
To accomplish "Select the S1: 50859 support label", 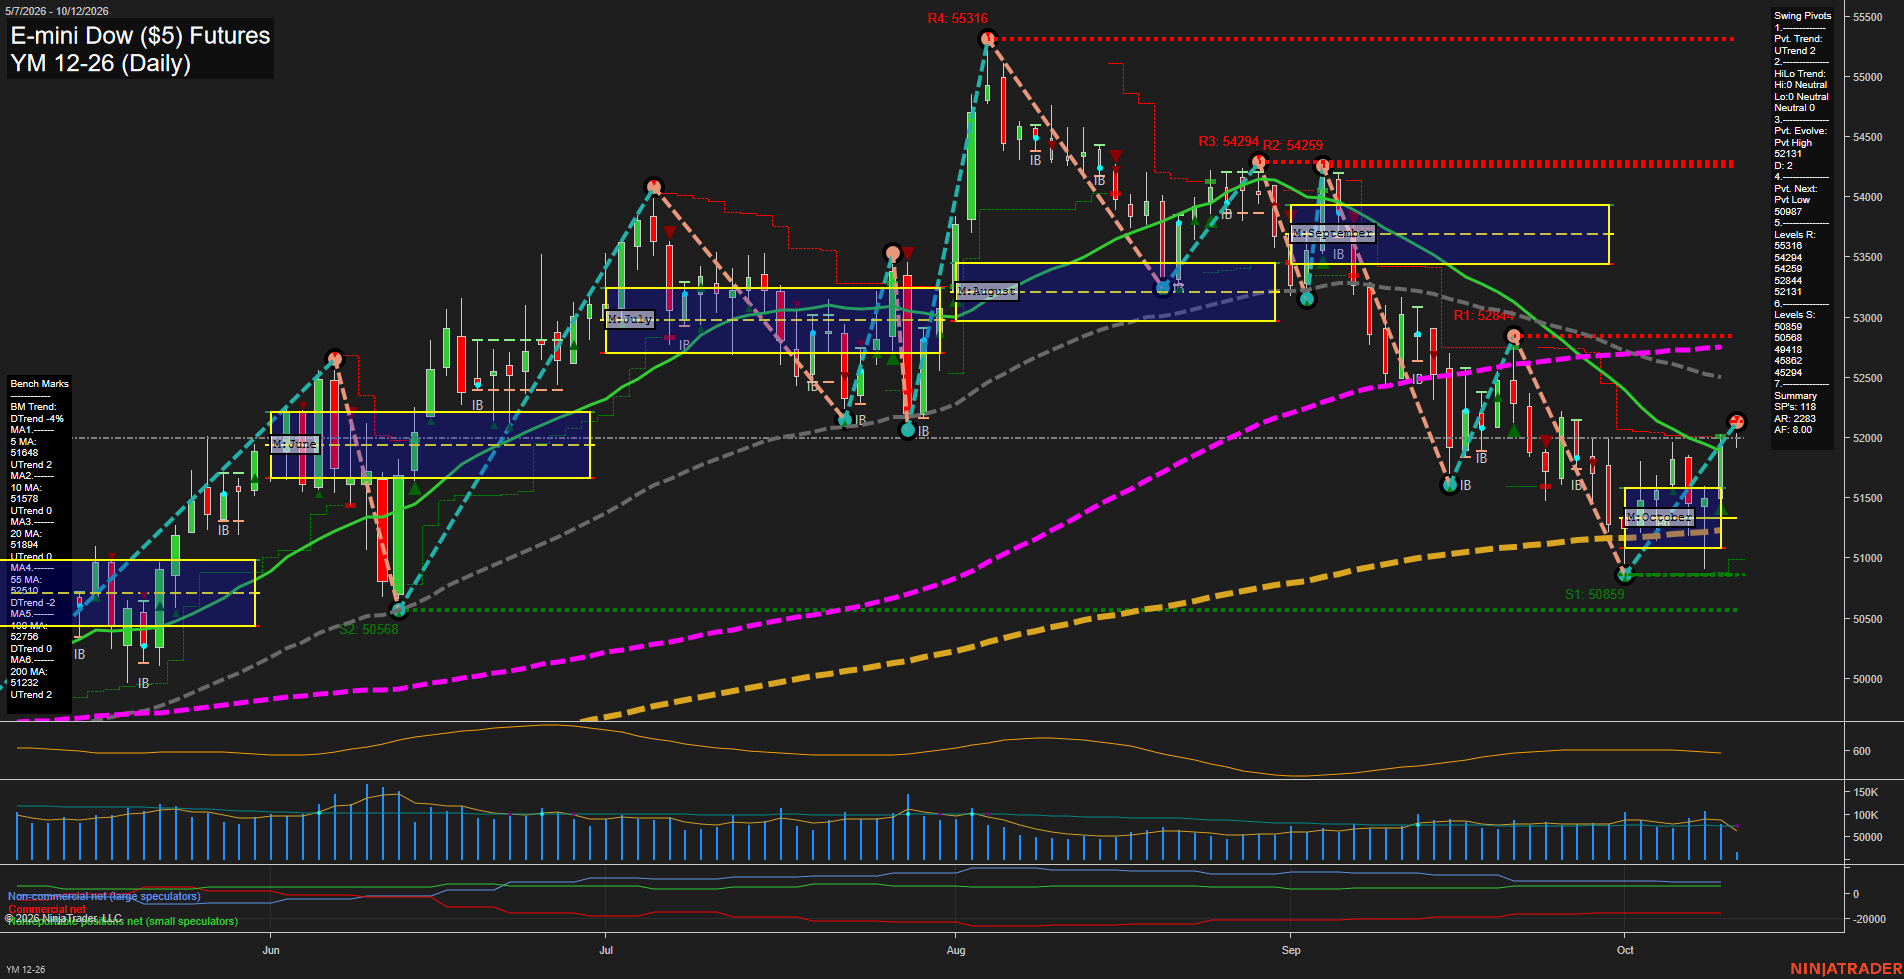I will coord(1594,594).
